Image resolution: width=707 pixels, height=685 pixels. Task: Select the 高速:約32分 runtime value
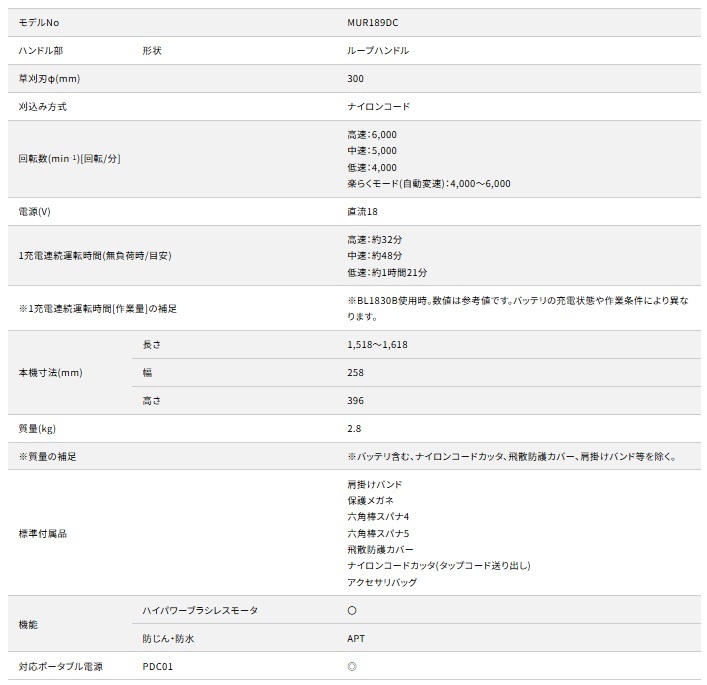[x=375, y=239]
